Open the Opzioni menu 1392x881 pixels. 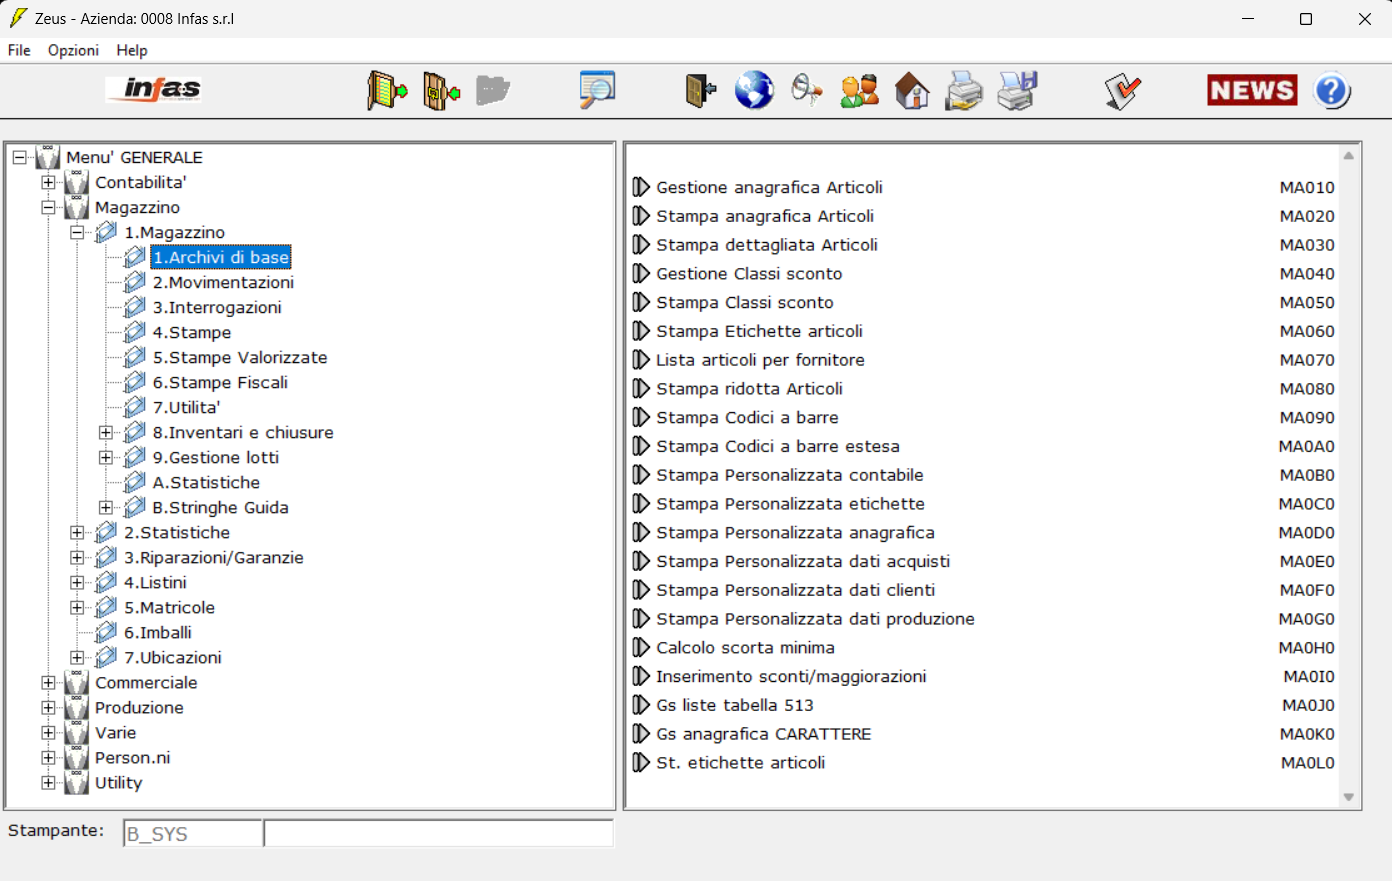pyautogui.click(x=73, y=50)
